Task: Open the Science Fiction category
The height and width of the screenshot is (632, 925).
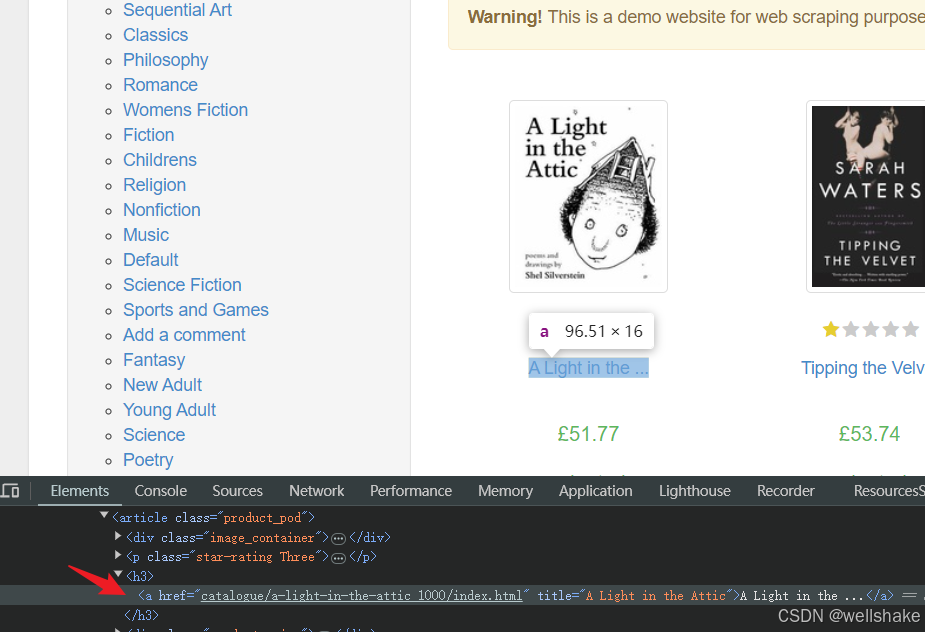Action: pos(182,285)
